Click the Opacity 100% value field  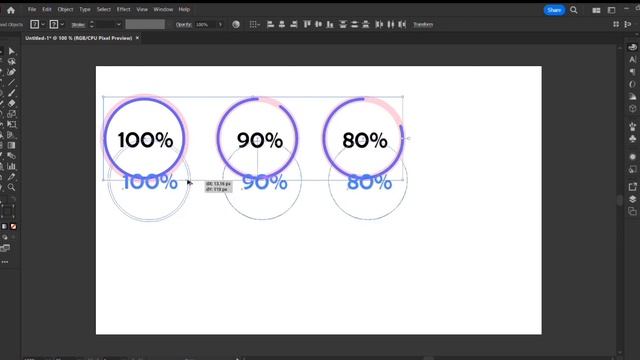(205, 24)
